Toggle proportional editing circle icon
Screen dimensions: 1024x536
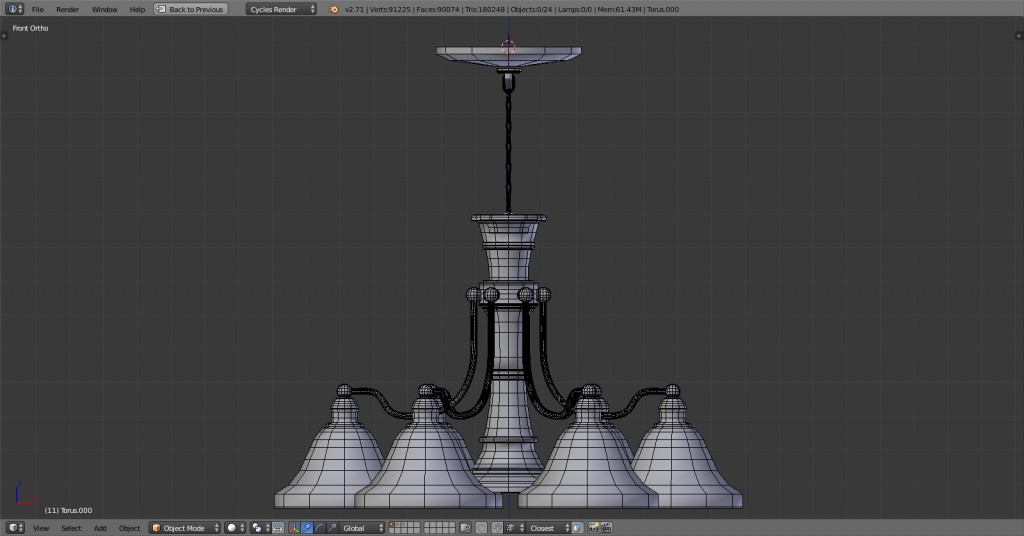[x=481, y=528]
